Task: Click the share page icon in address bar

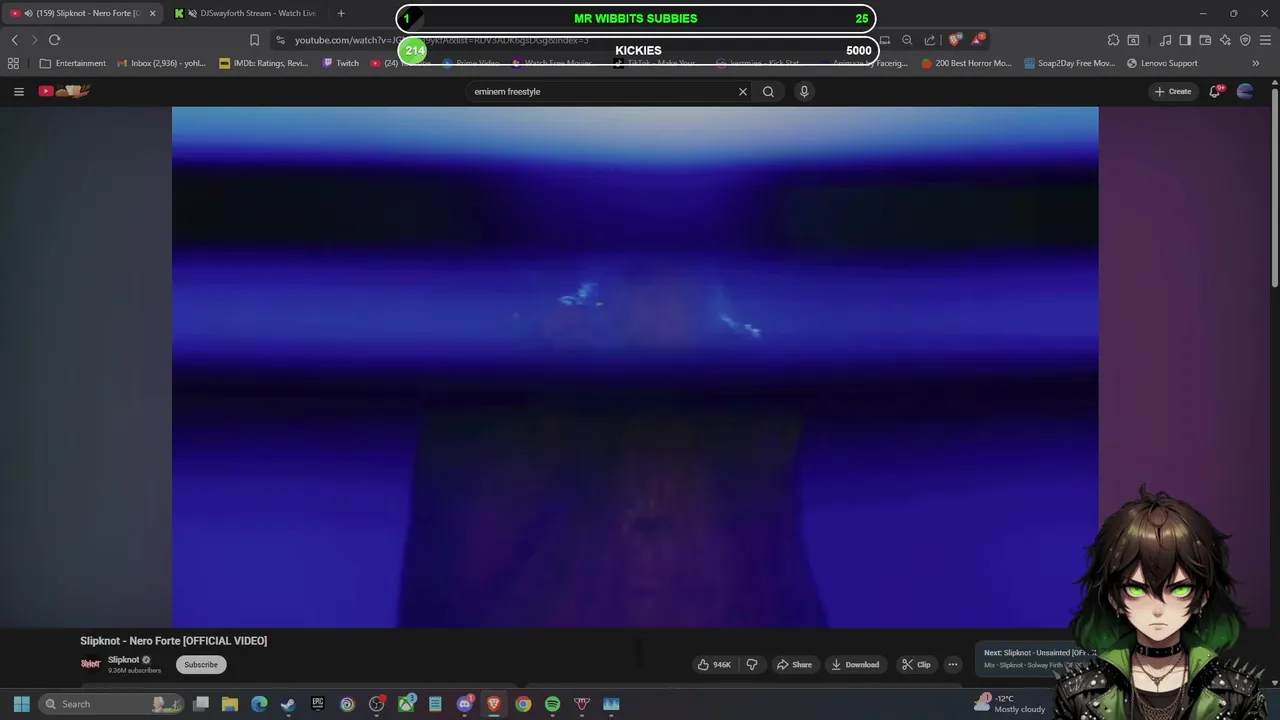Action: click(x=930, y=40)
